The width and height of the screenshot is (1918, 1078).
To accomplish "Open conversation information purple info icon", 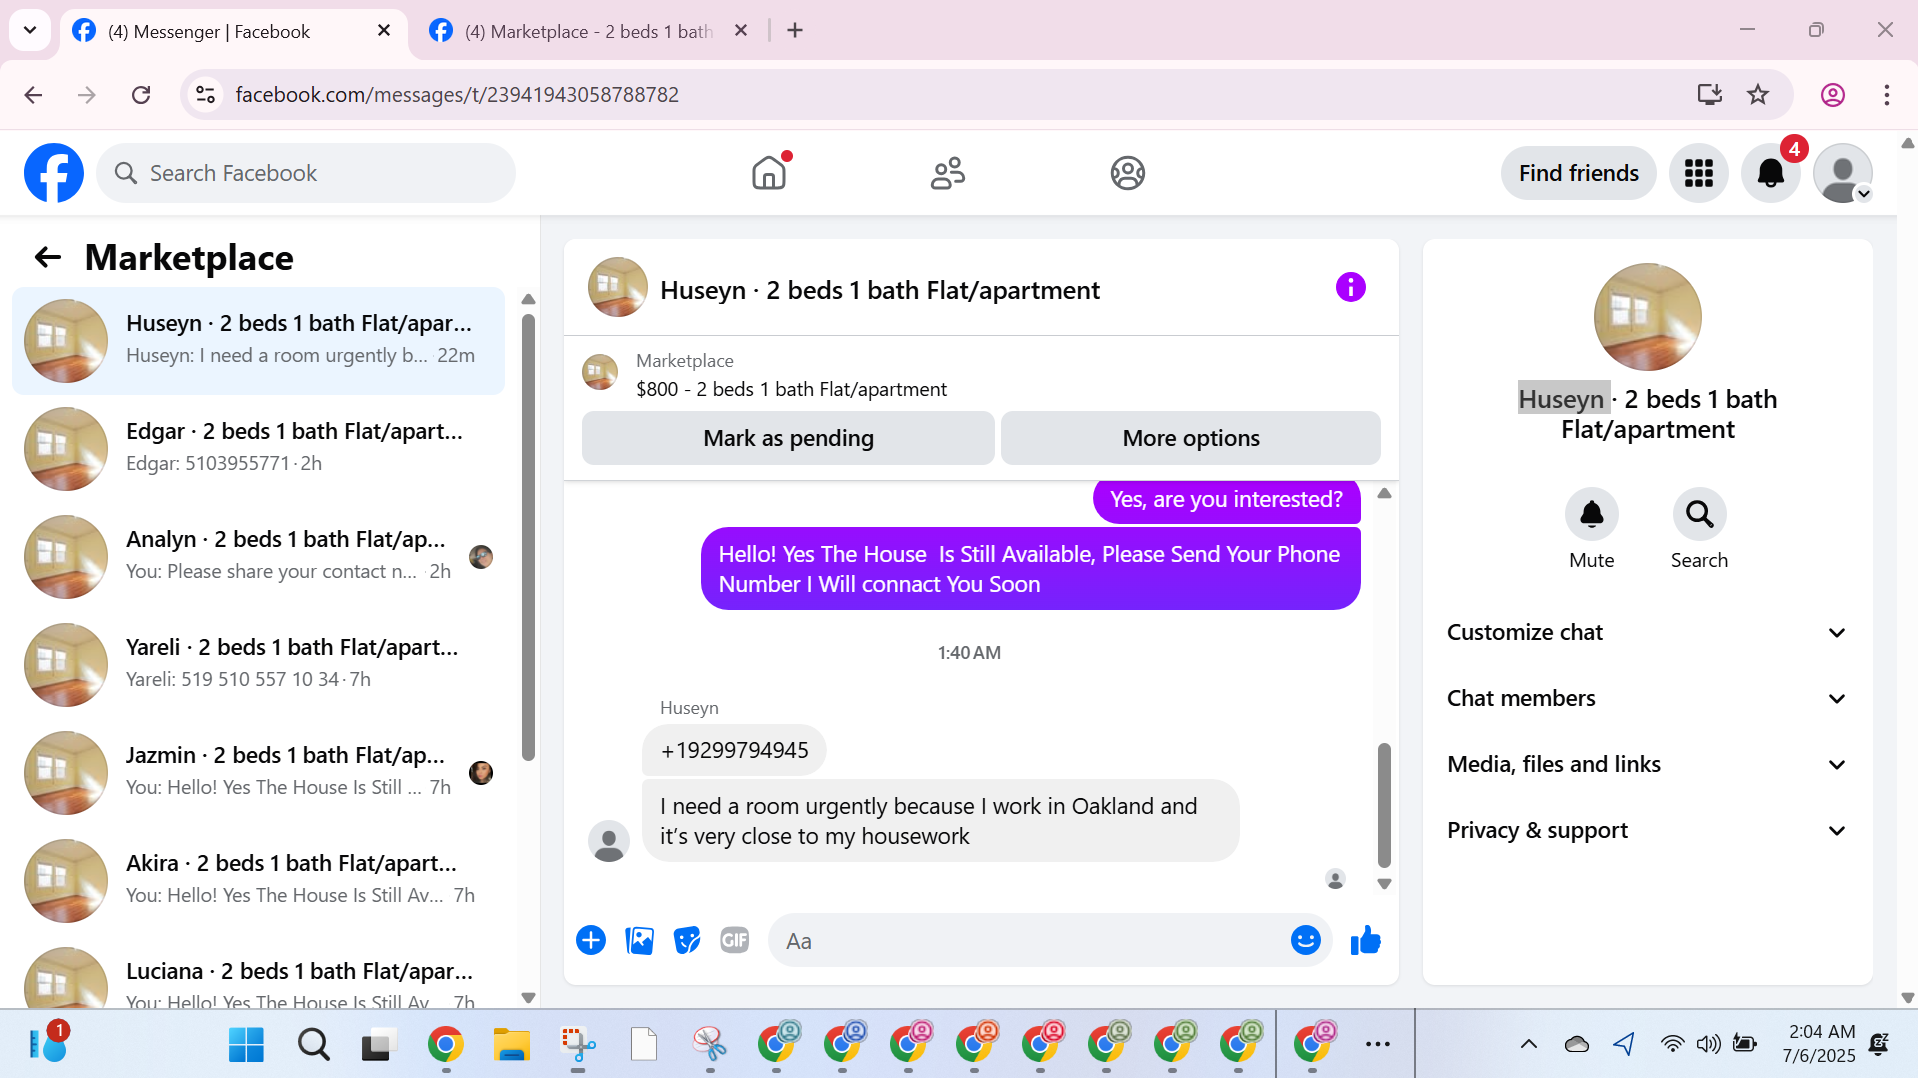I will pos(1350,288).
